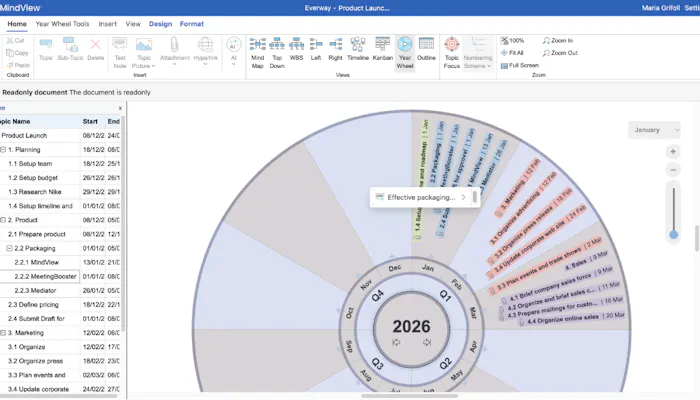Screen dimensions: 700x400
Task: Collapse the 1. Planning branch
Action: (x=3, y=150)
